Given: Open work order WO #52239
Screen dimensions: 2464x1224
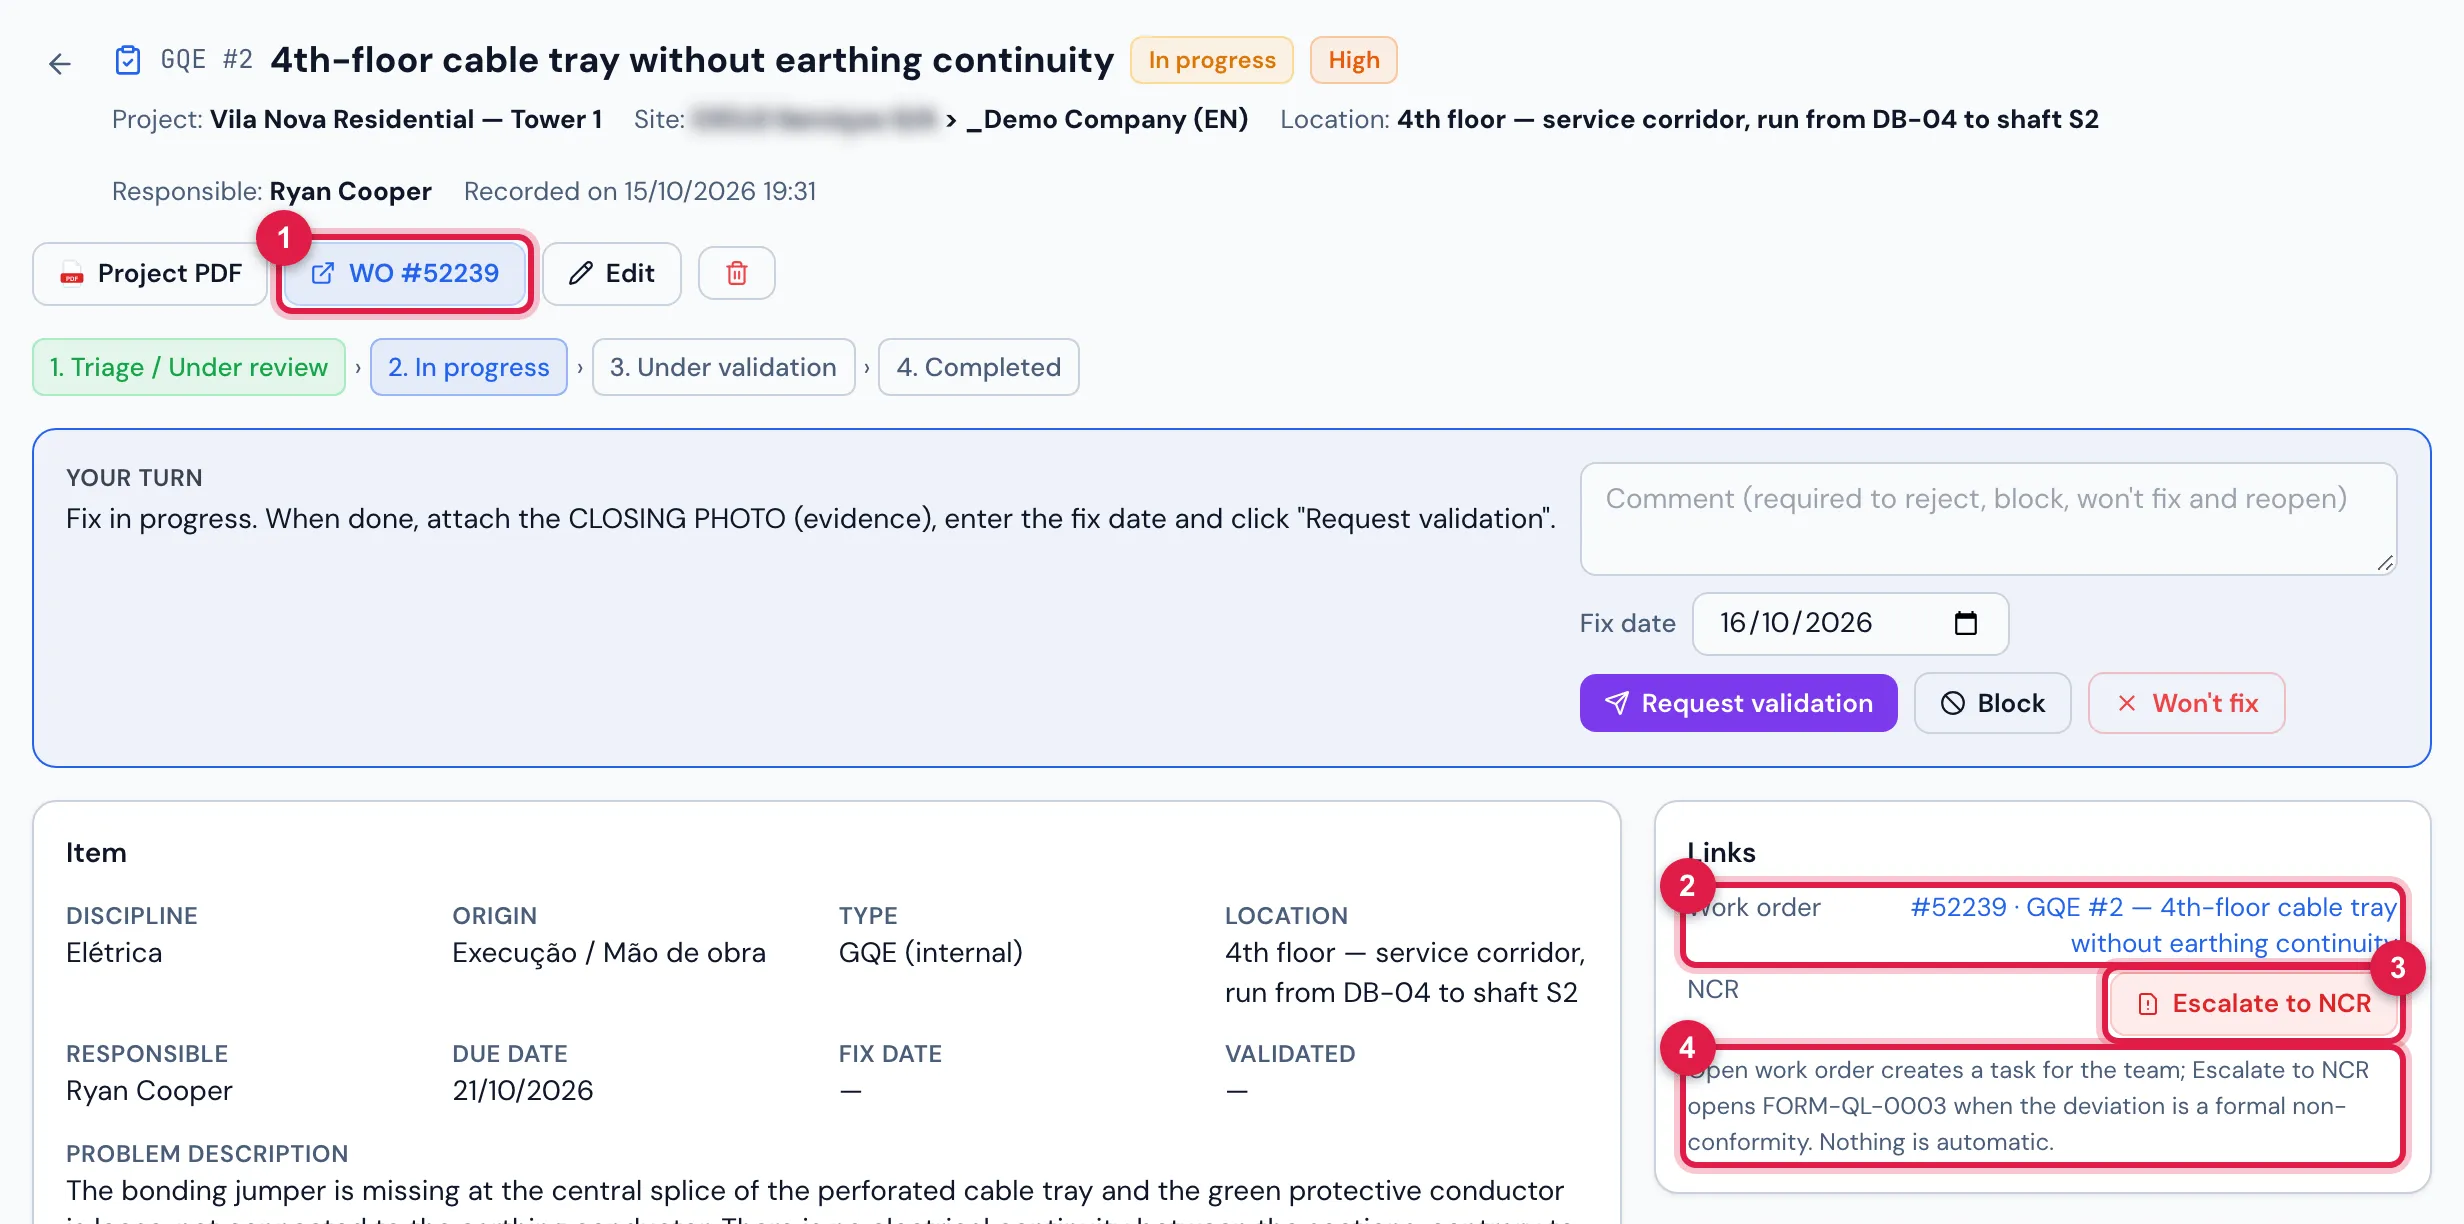Looking at the screenshot, I should (x=405, y=274).
